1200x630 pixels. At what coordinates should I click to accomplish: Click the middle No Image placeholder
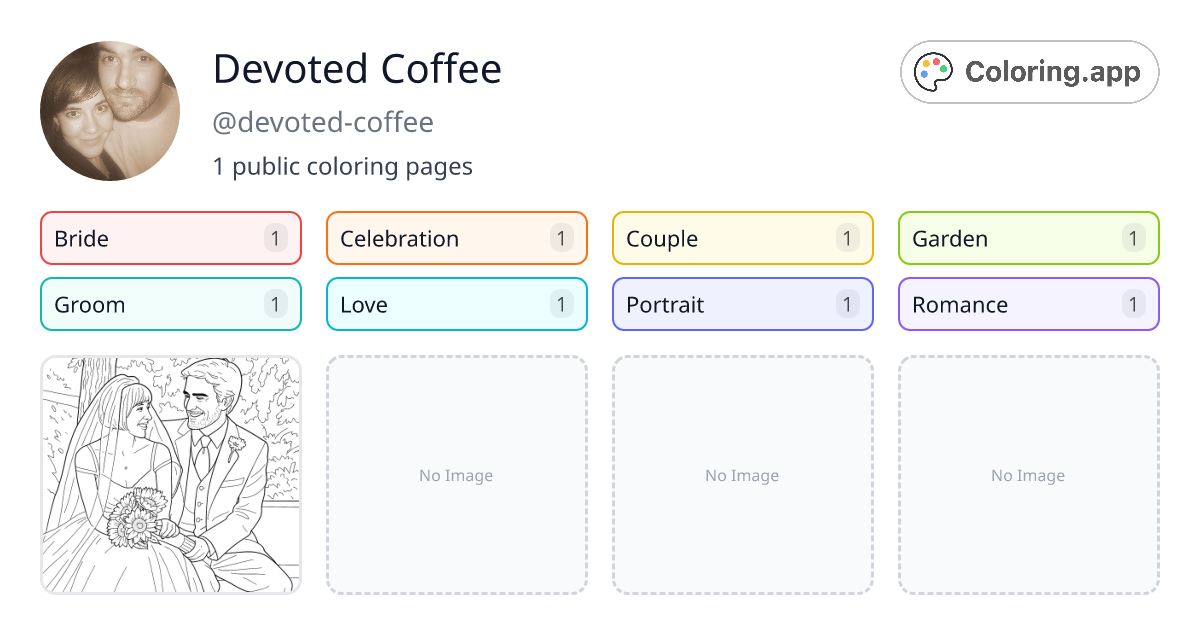(742, 475)
